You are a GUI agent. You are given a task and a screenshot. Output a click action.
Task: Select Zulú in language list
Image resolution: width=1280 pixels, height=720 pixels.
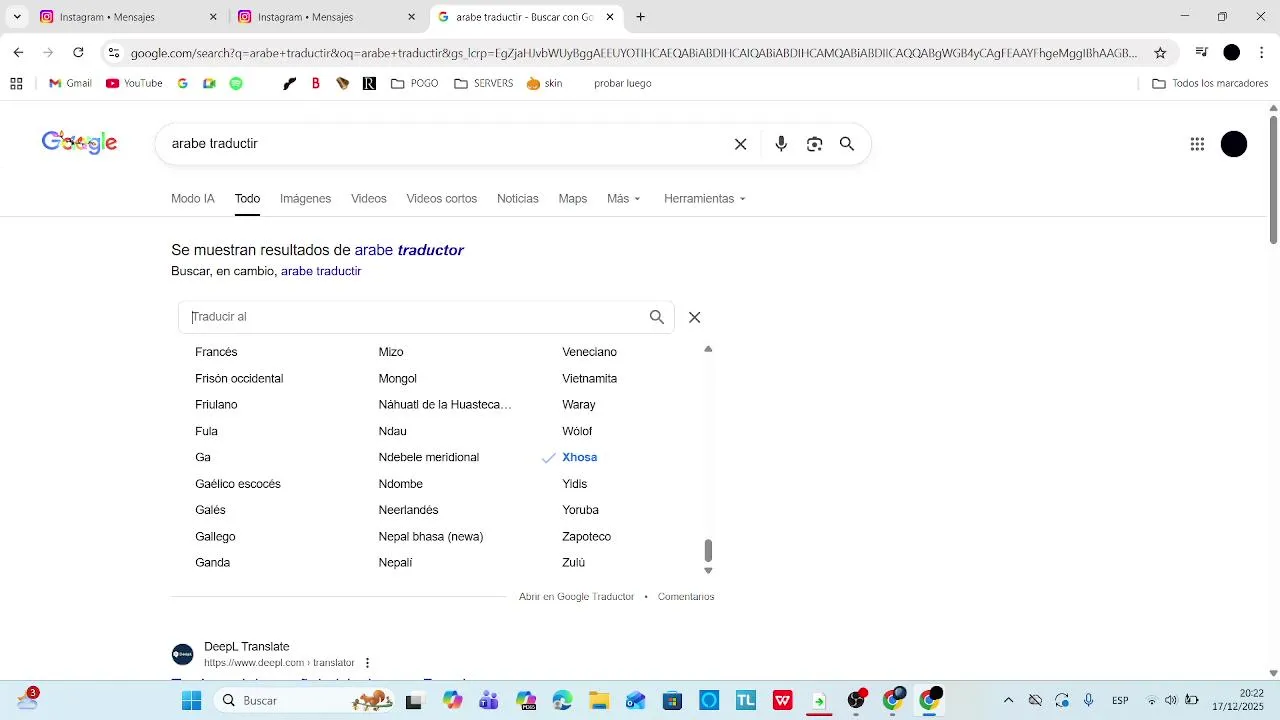(x=573, y=563)
